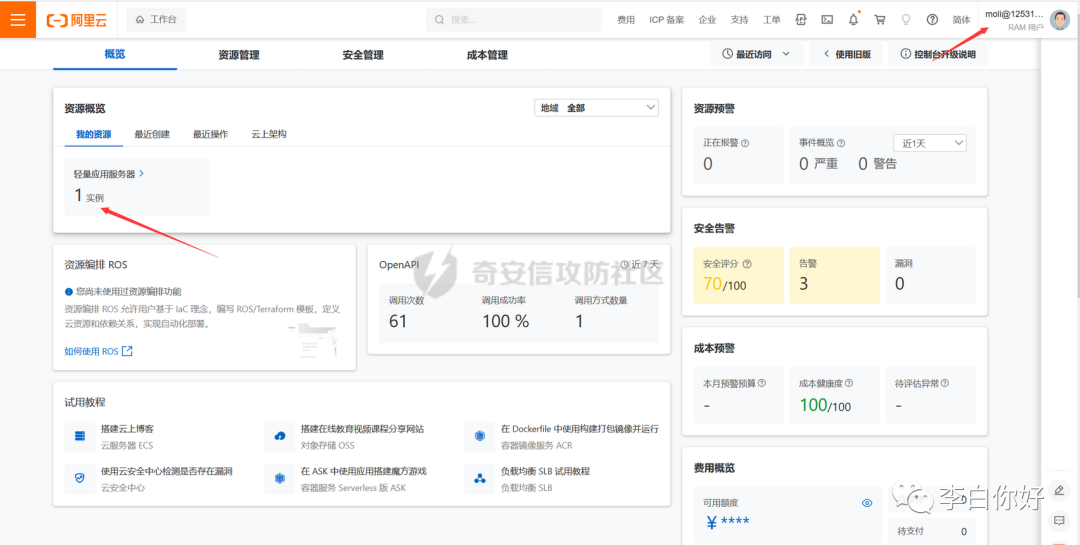This screenshot has width=1080, height=545.
Task: Click the security center shield icon
Action: [80, 478]
